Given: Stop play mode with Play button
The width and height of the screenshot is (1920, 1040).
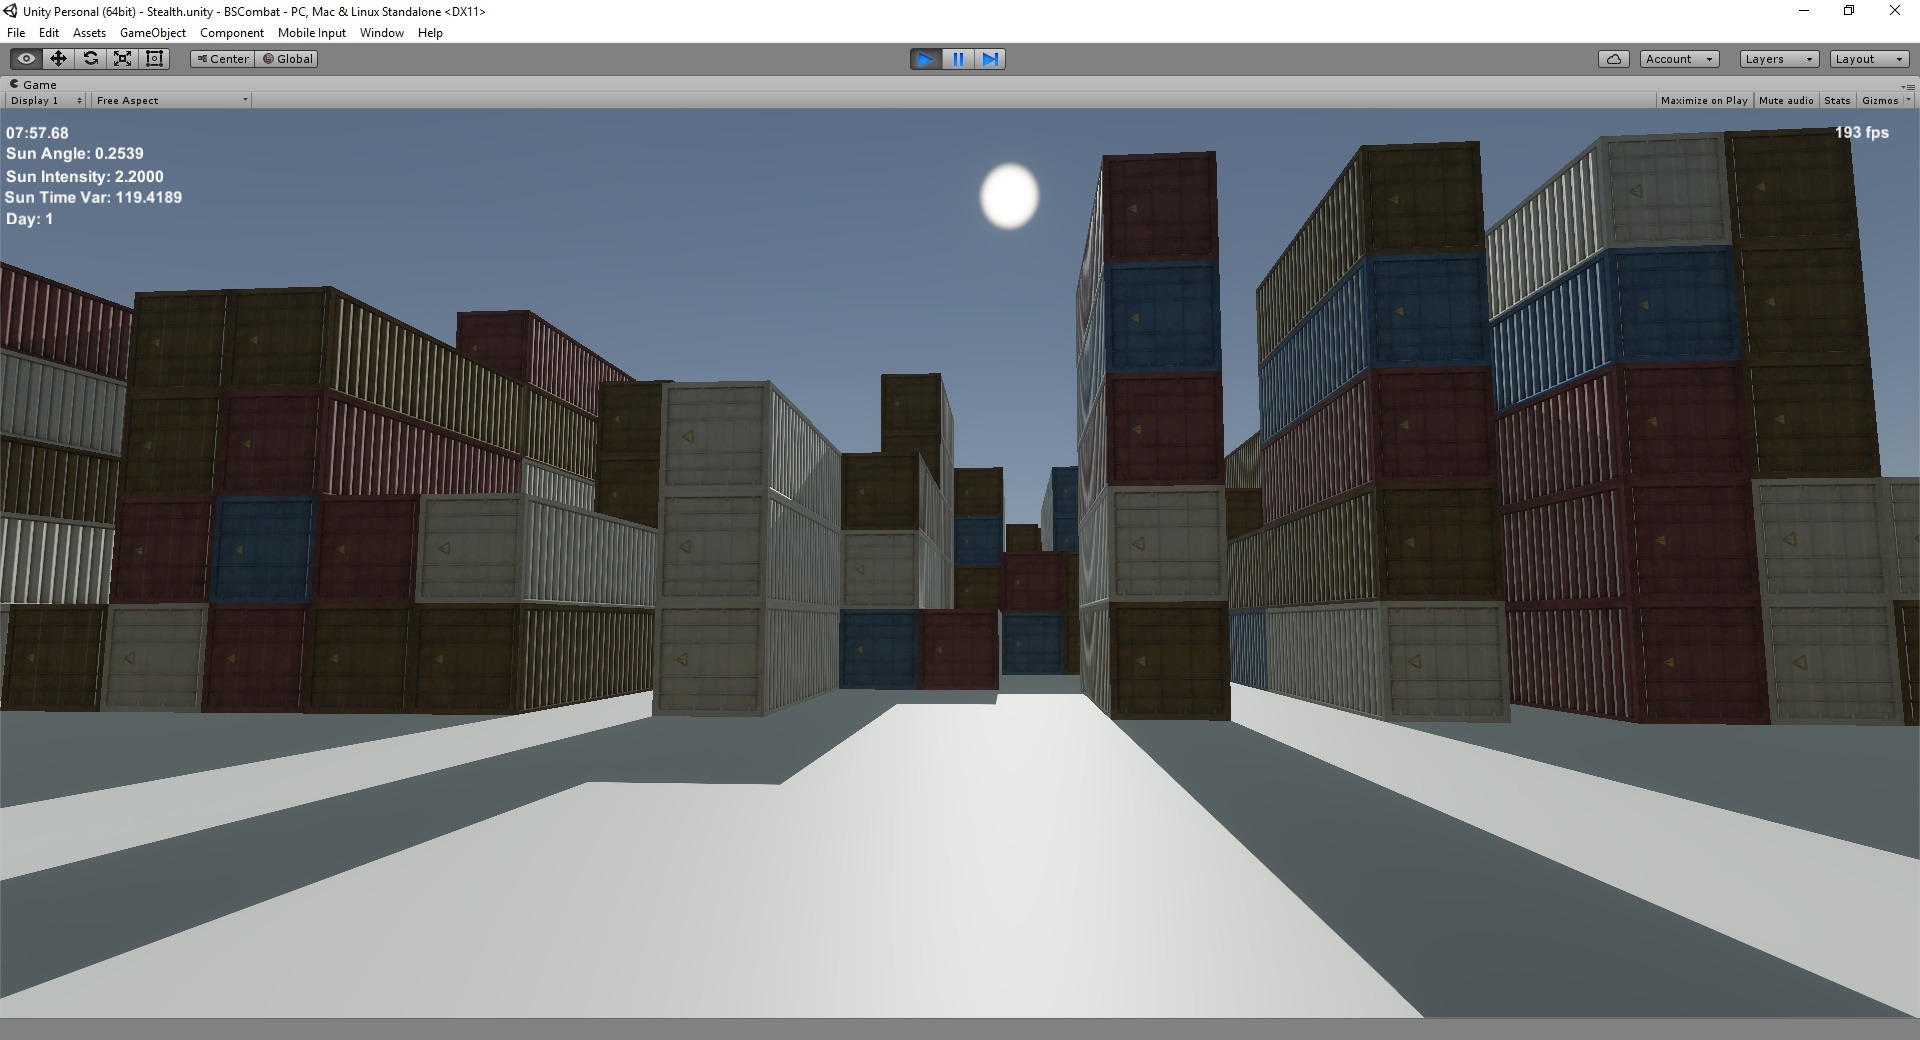Looking at the screenshot, I should tap(925, 59).
